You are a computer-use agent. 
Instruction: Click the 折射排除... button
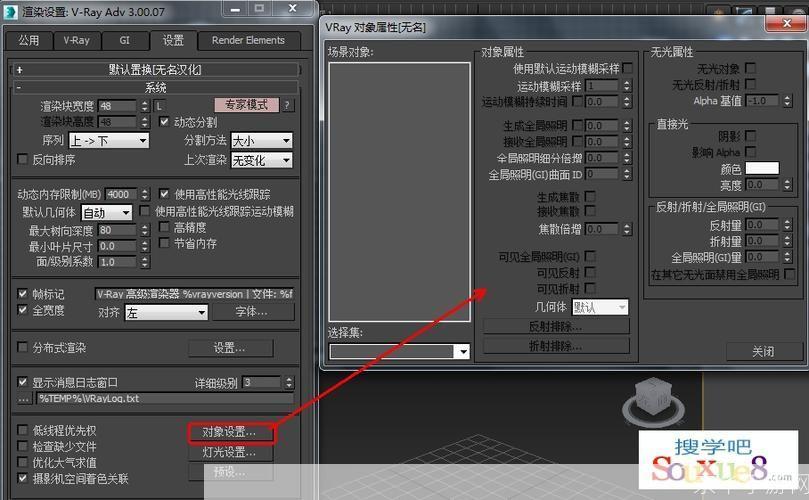point(556,346)
